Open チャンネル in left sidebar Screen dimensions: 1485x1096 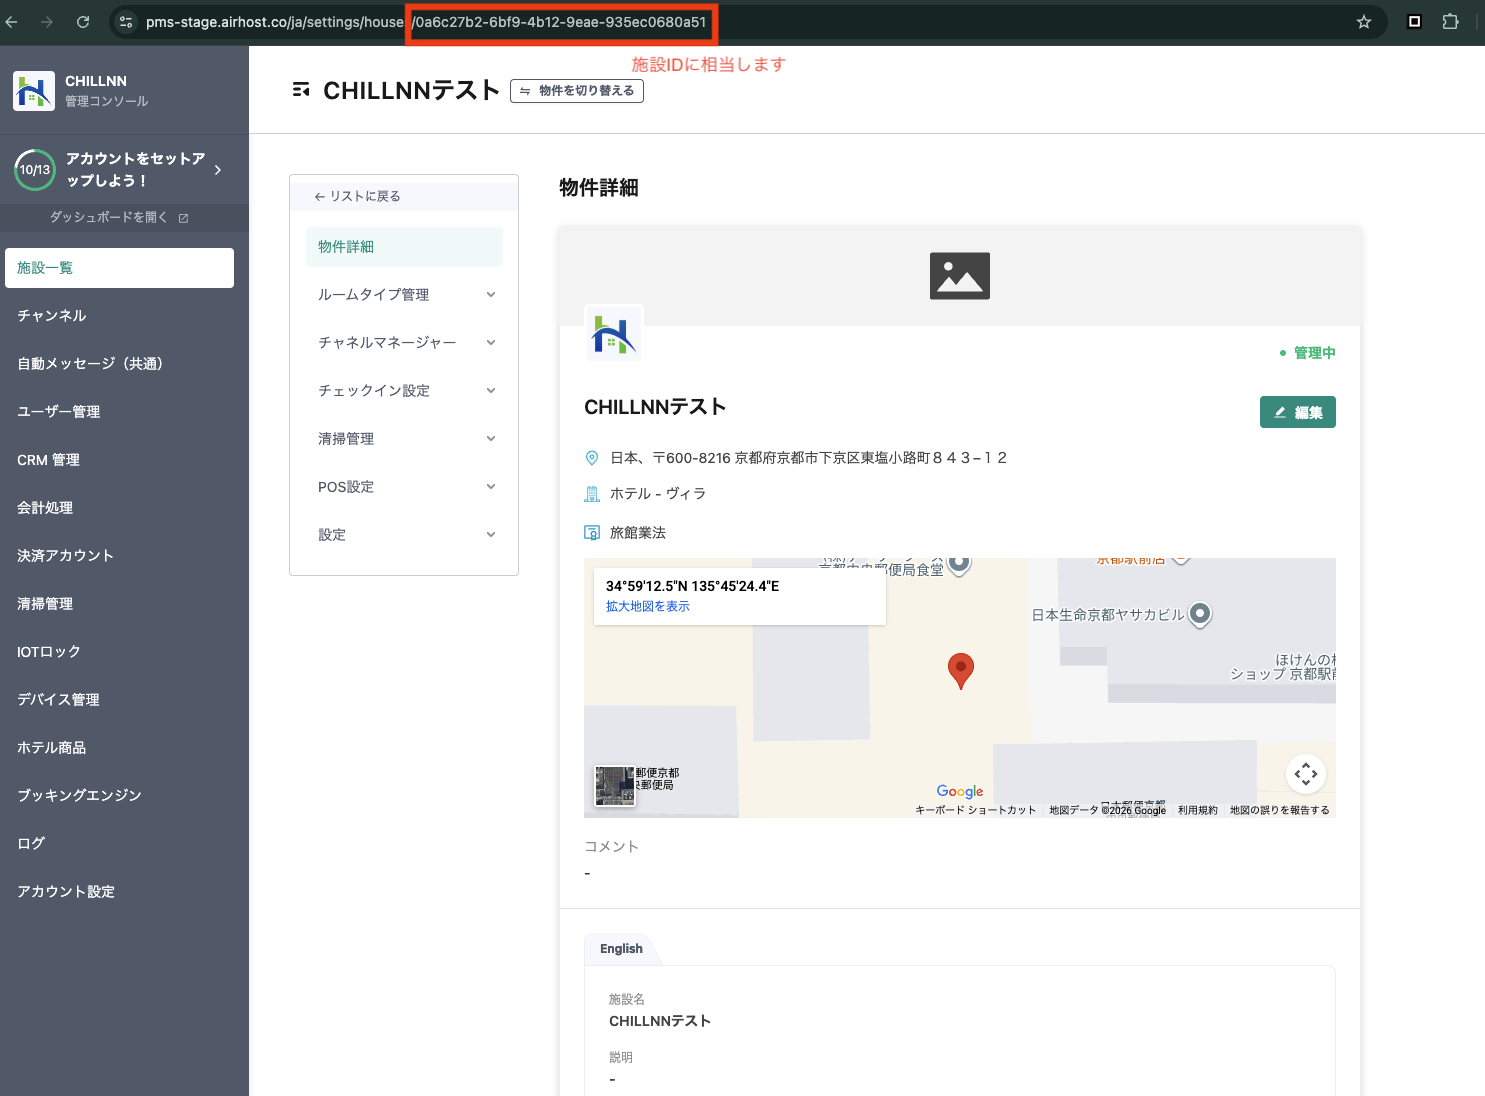point(119,316)
